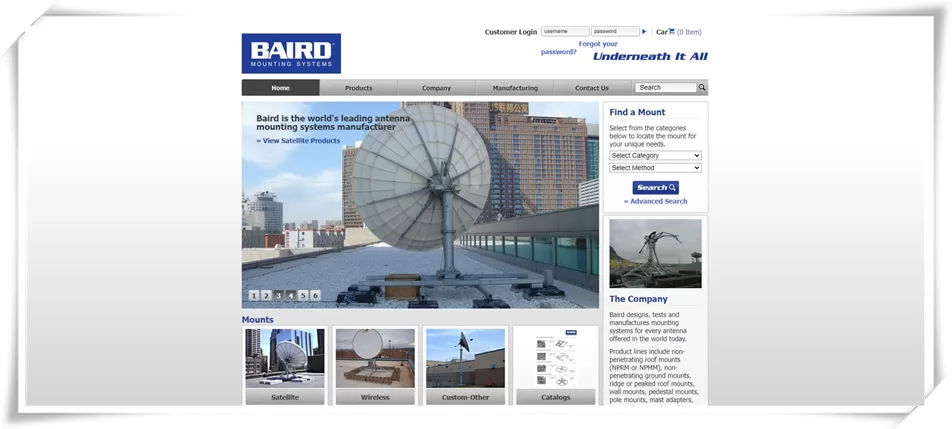Go to slide 1 of the banner
The image size is (952, 429).
(254, 295)
